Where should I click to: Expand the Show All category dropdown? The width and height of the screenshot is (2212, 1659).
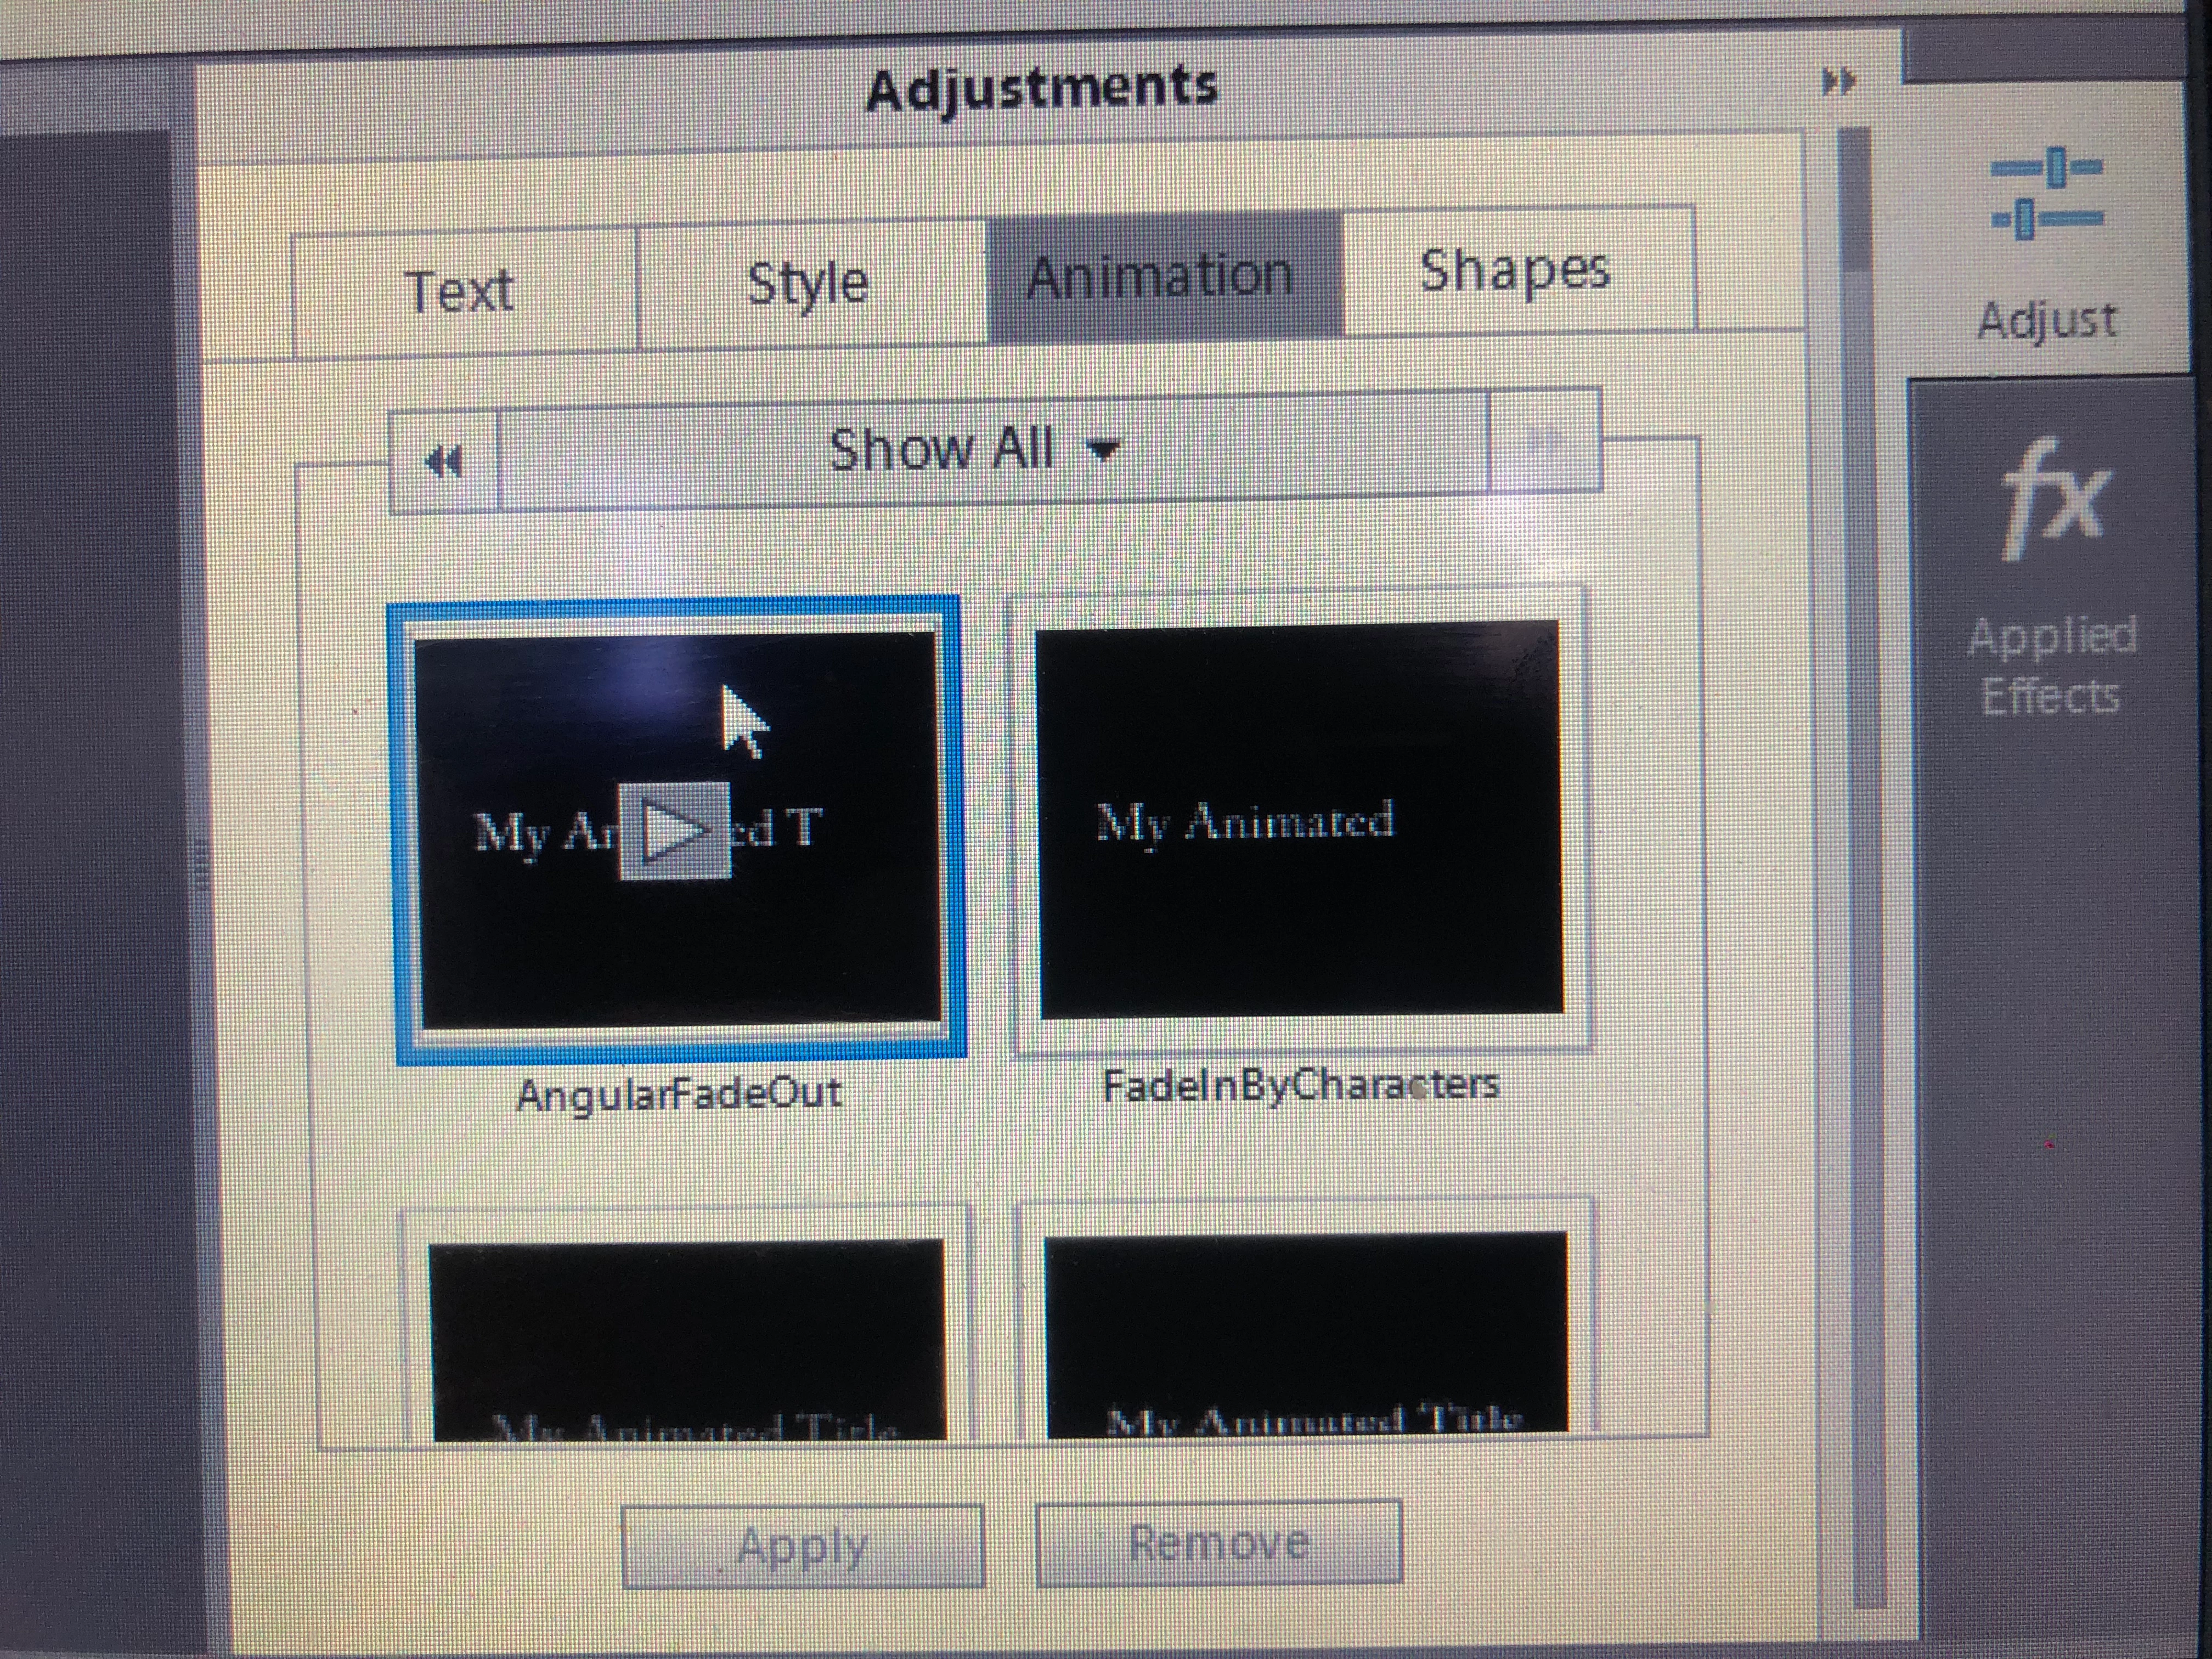click(975, 450)
